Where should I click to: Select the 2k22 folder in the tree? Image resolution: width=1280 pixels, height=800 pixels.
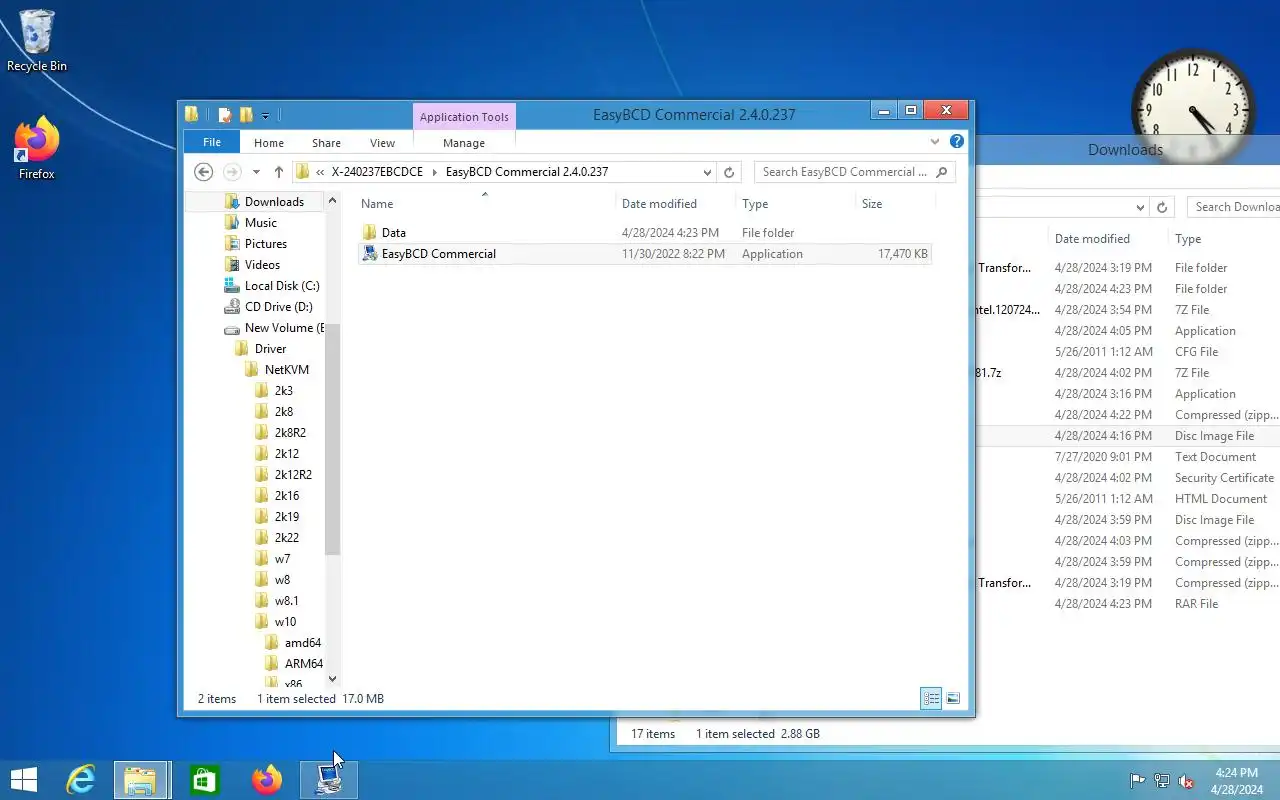pos(286,538)
